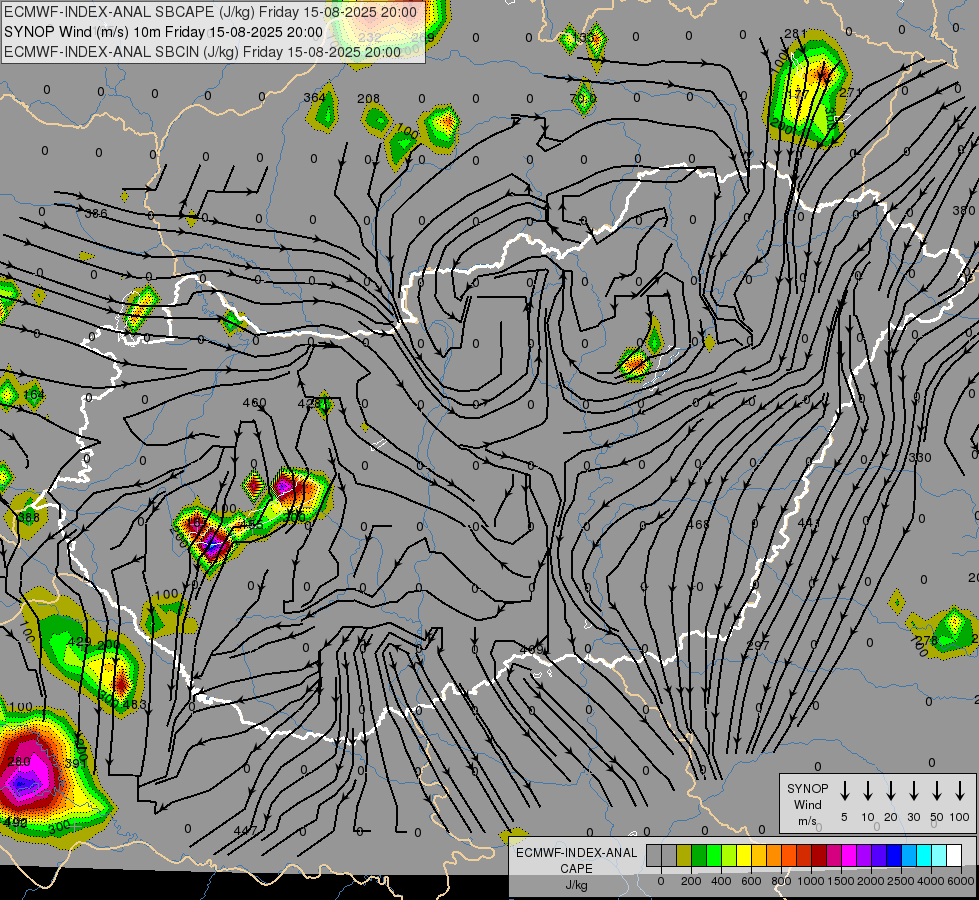Click the map value '278'
979x900 pixels.
point(927,640)
